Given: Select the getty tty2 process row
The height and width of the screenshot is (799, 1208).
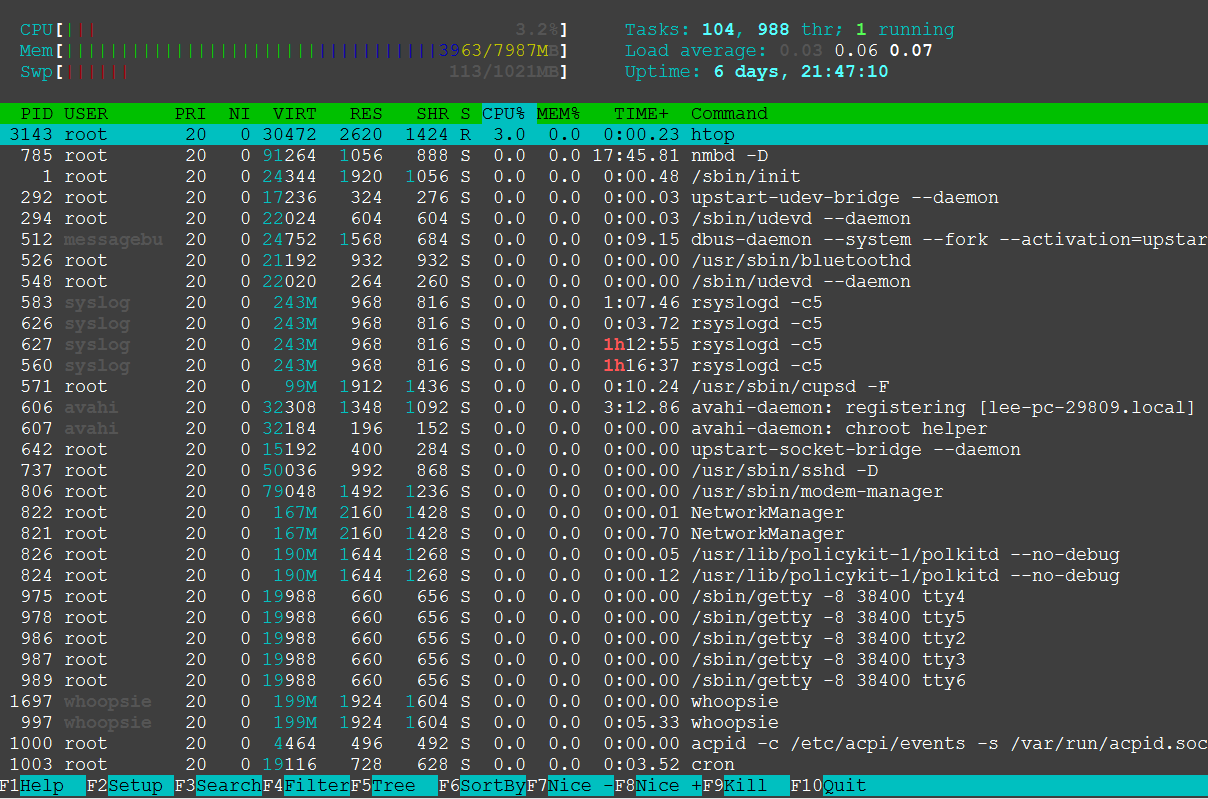Looking at the screenshot, I should point(604,639).
